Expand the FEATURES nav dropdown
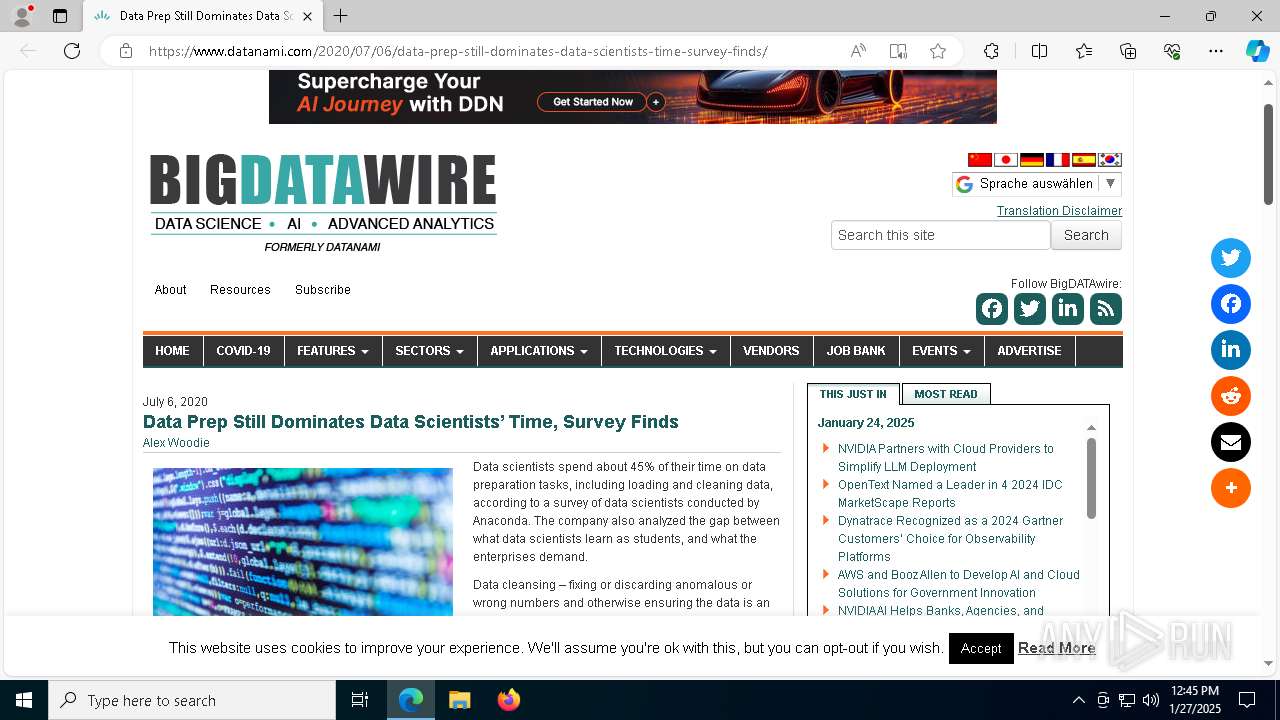The width and height of the screenshot is (1280, 720). [333, 351]
